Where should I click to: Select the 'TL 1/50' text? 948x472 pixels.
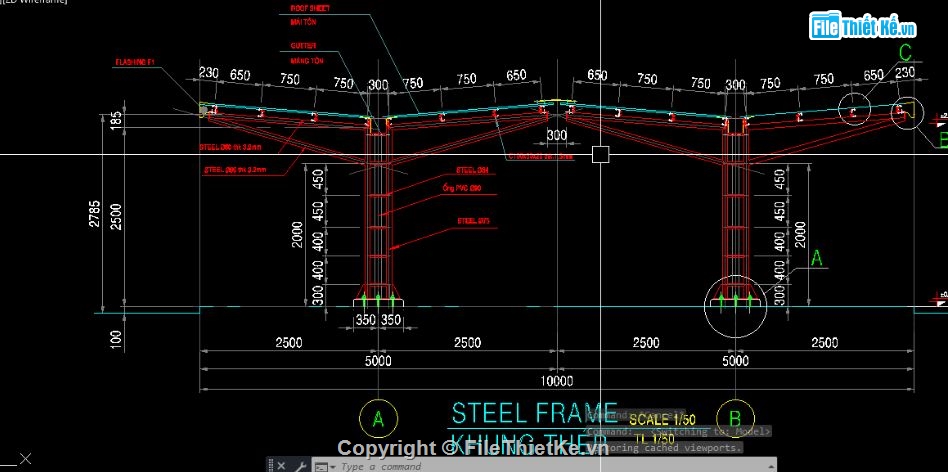[x=655, y=438]
